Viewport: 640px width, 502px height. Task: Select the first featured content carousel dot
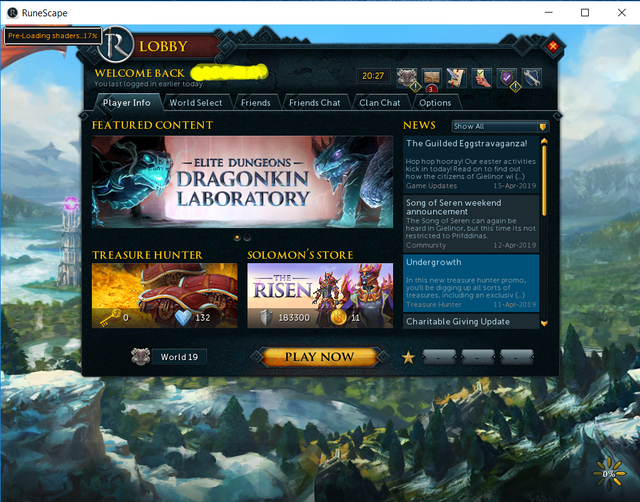(x=237, y=237)
